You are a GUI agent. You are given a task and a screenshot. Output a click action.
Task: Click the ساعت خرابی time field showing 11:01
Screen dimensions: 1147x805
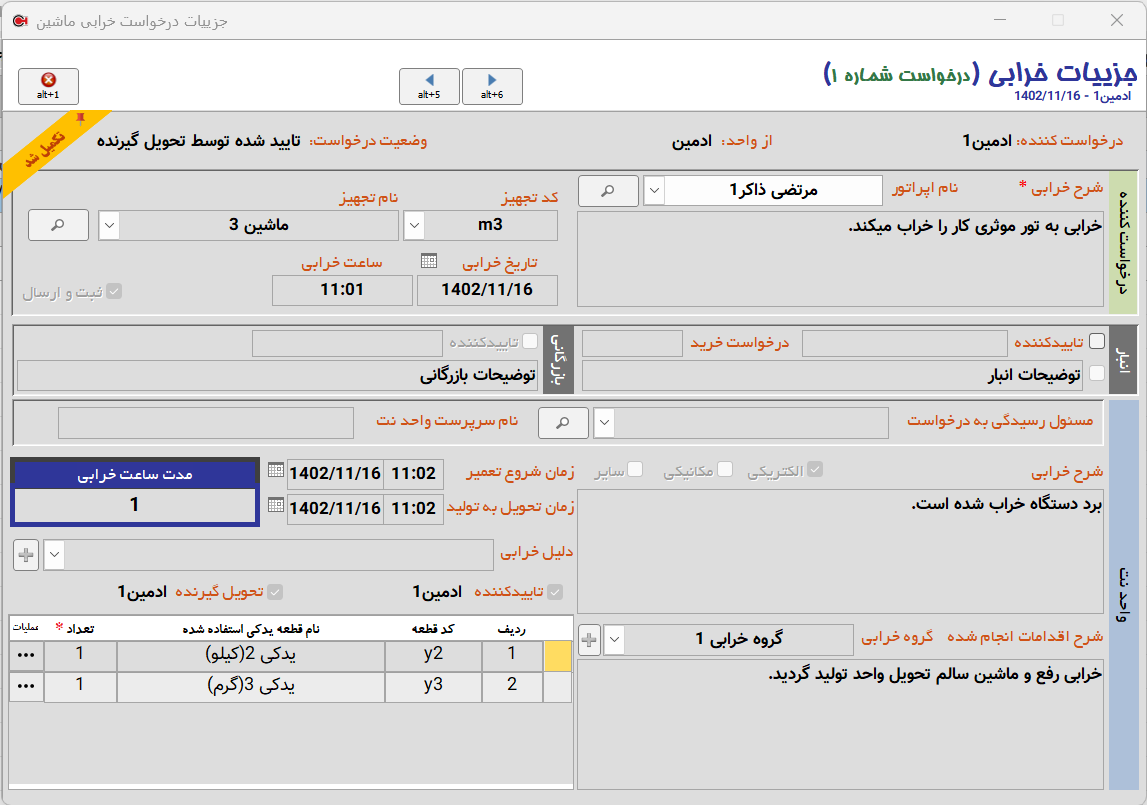pyautogui.click(x=342, y=290)
